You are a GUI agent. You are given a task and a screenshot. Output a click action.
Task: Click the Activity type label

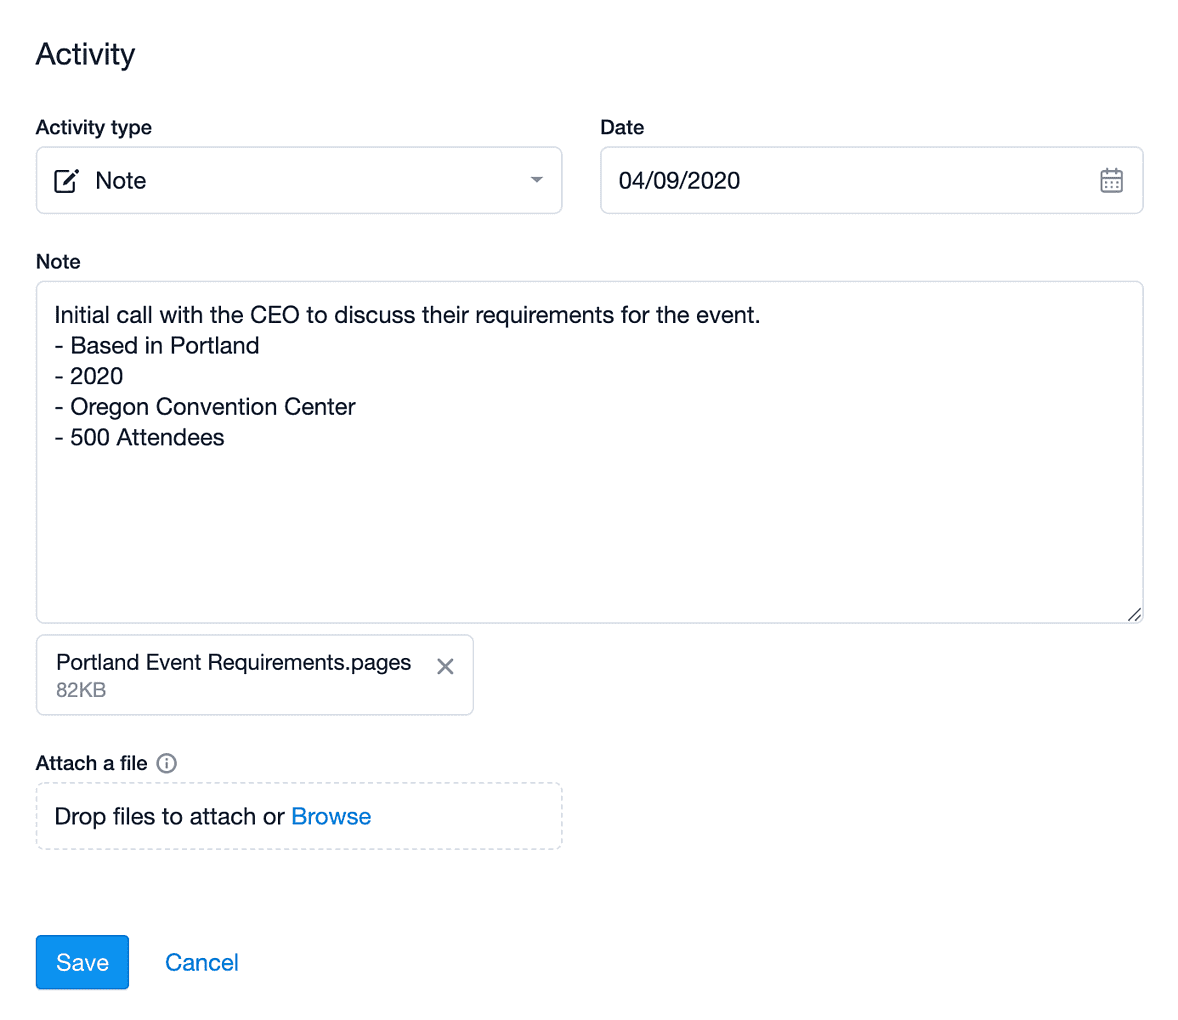[94, 127]
